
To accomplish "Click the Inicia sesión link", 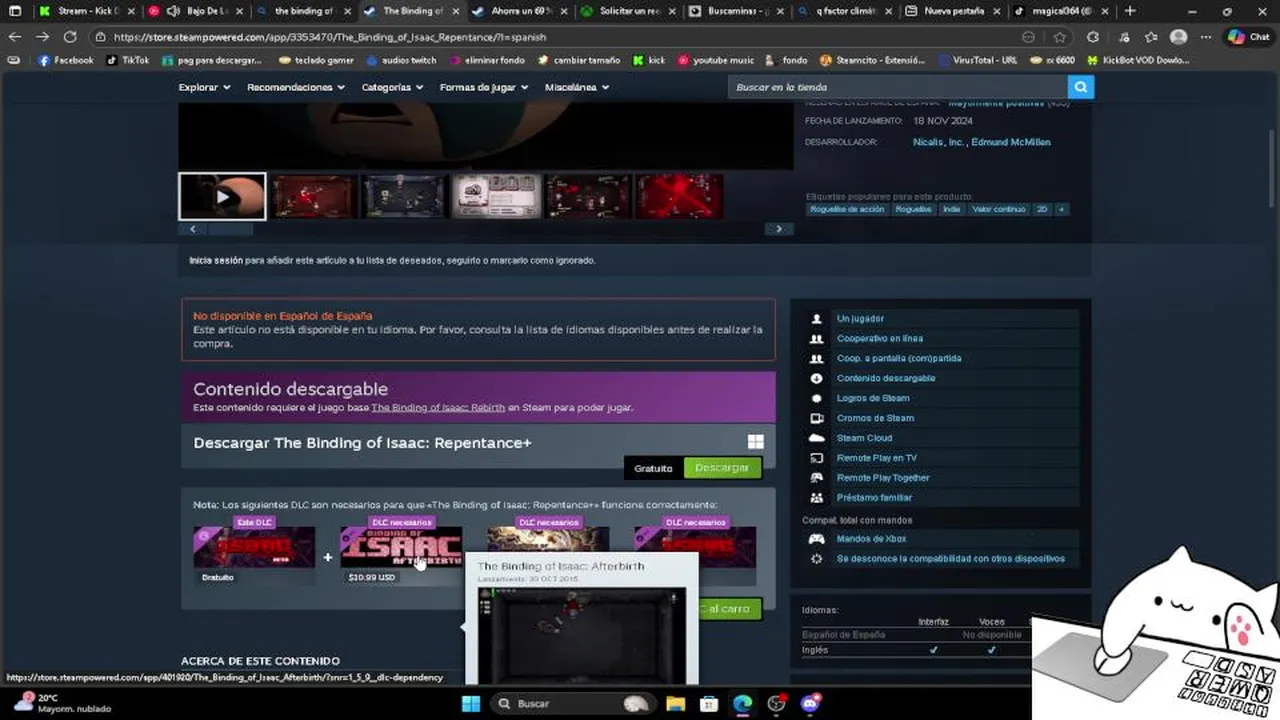I will [216, 260].
